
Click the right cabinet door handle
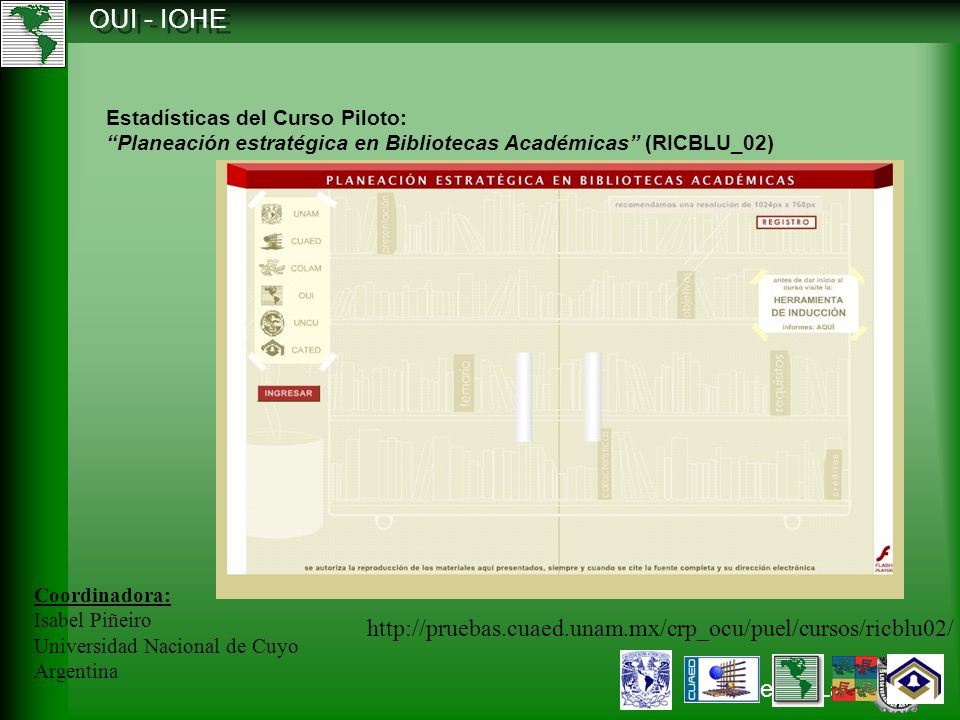[x=592, y=396]
